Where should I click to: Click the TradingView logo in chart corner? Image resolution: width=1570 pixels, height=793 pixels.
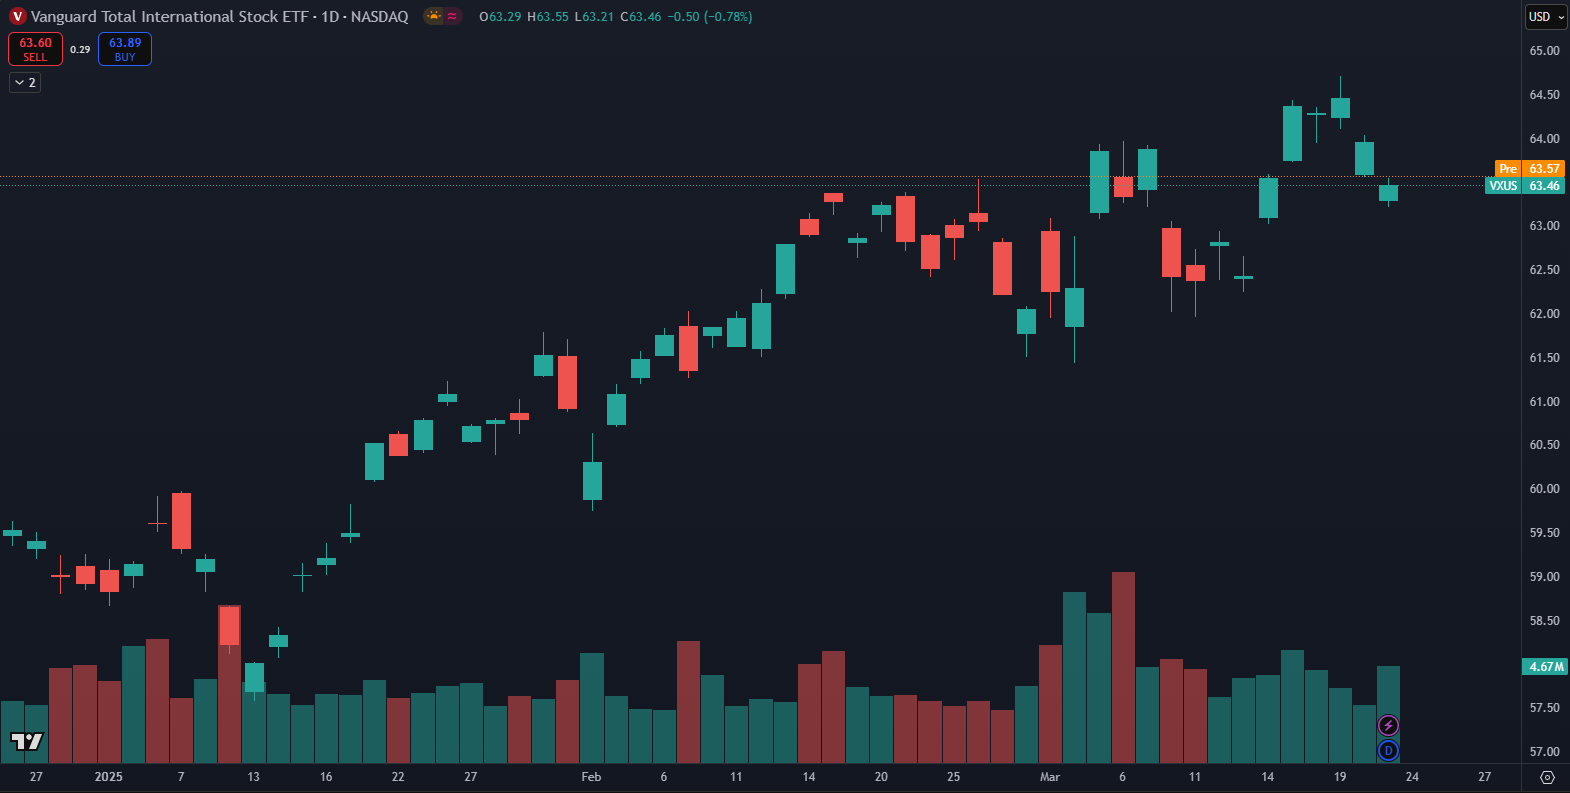click(x=27, y=741)
